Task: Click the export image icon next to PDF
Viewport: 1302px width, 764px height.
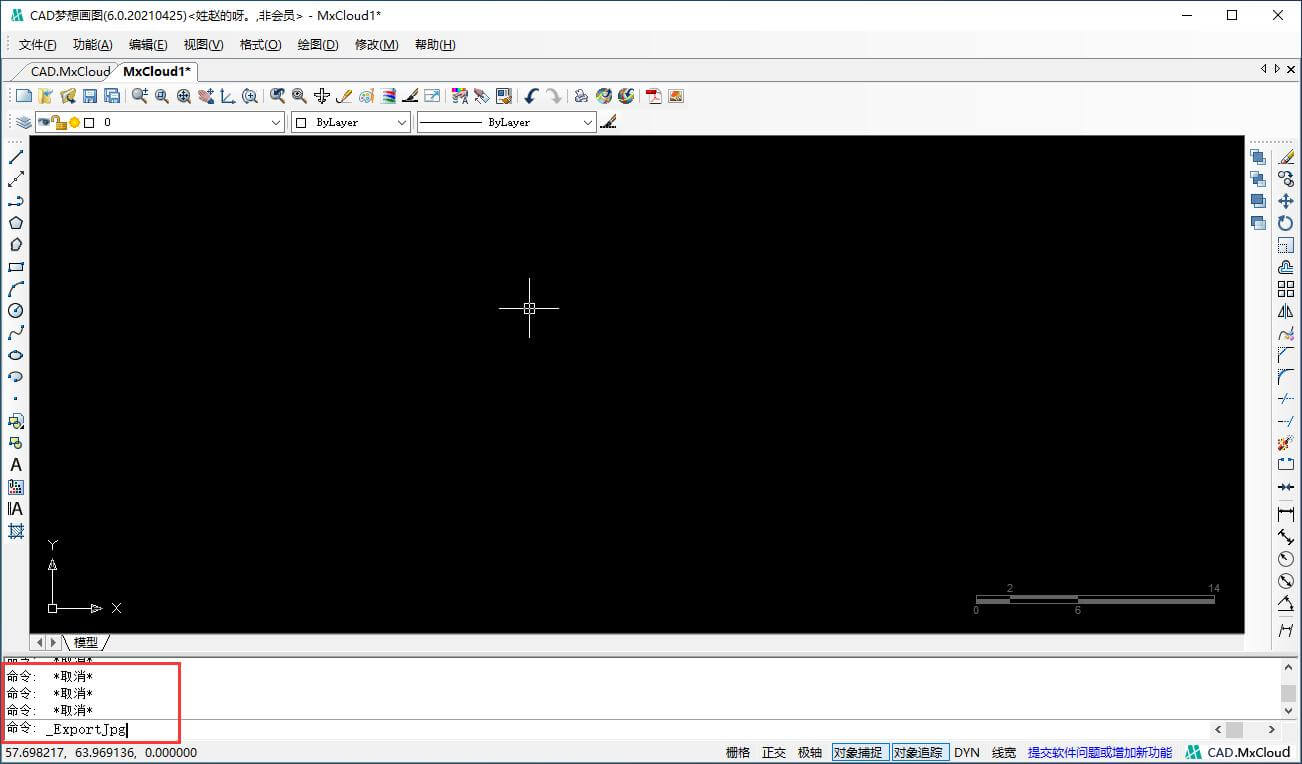Action: click(x=676, y=96)
